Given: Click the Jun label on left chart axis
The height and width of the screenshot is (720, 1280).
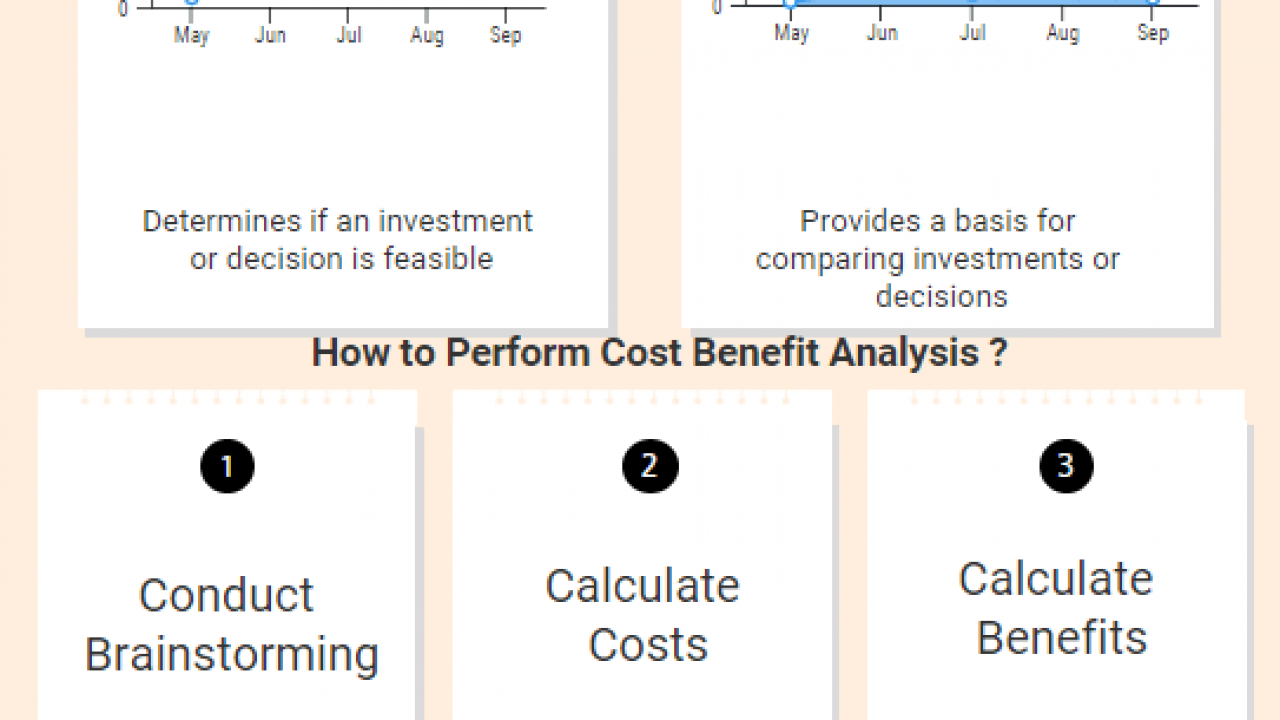Looking at the screenshot, I should click(x=270, y=36).
